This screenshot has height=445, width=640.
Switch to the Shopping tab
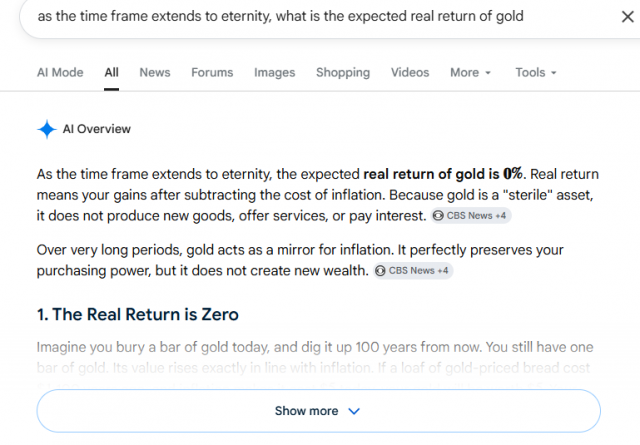[343, 72]
